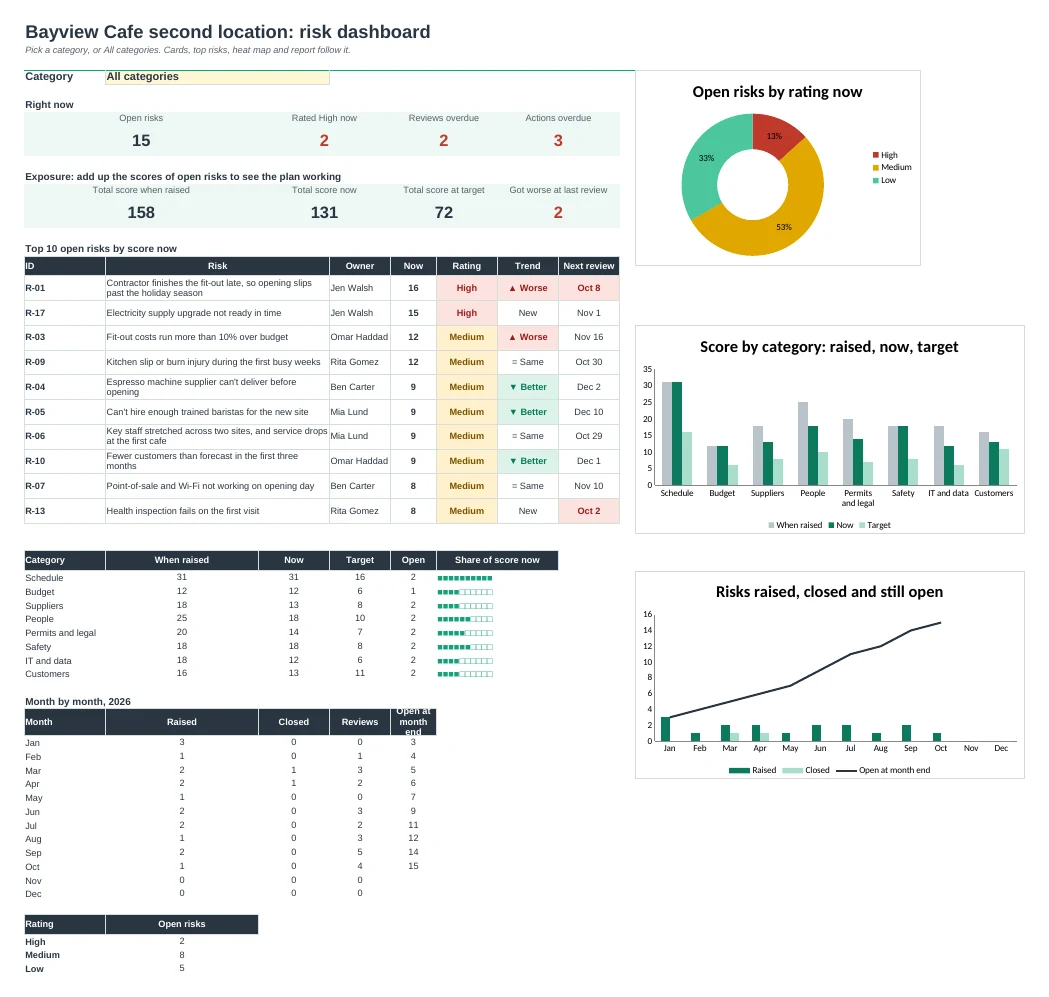Click the Schedule share-of-score data bar

coord(465,578)
